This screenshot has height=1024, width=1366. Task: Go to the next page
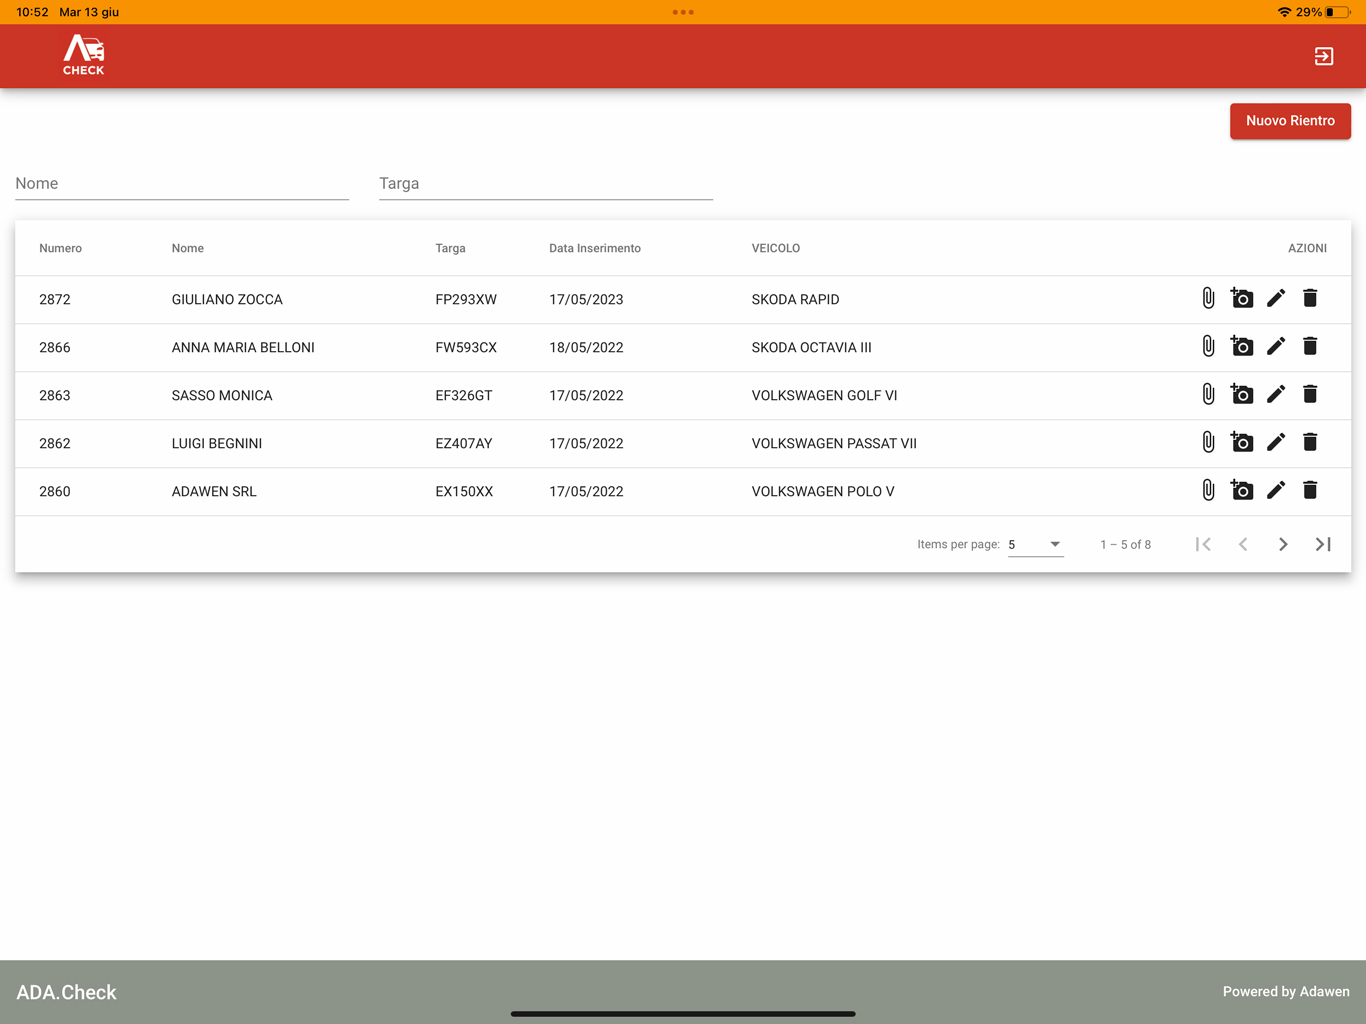click(1283, 544)
